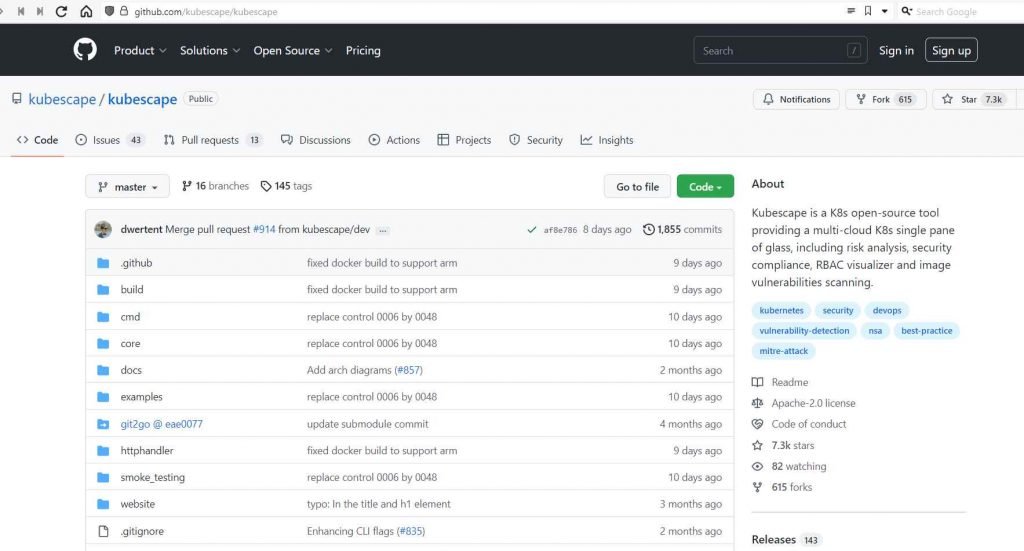Click the commit history clock icon
This screenshot has width=1024, height=551.
point(648,229)
